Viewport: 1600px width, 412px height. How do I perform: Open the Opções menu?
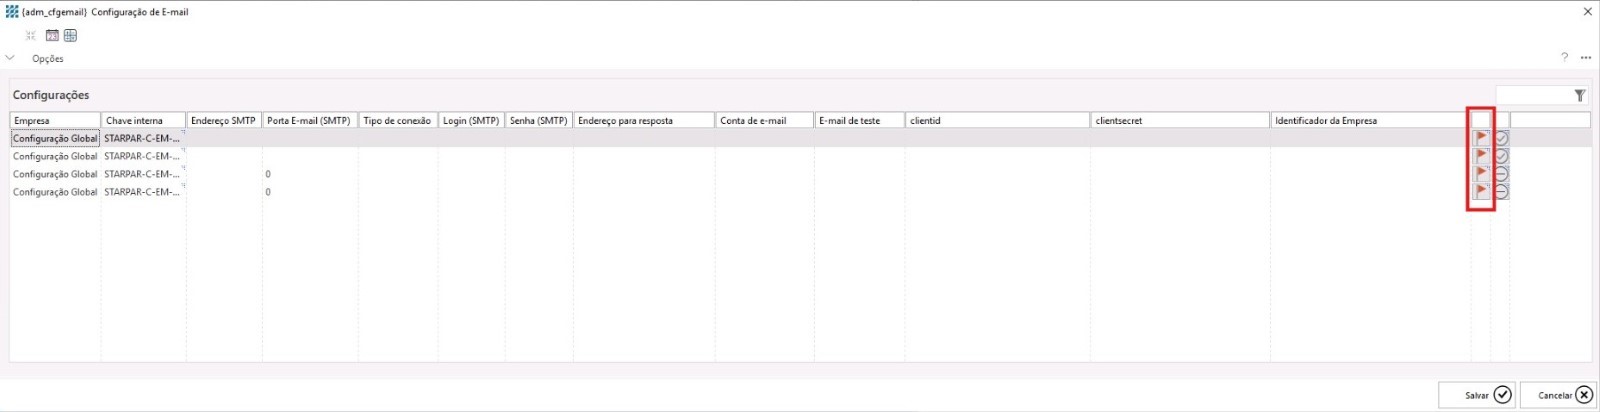pos(47,59)
